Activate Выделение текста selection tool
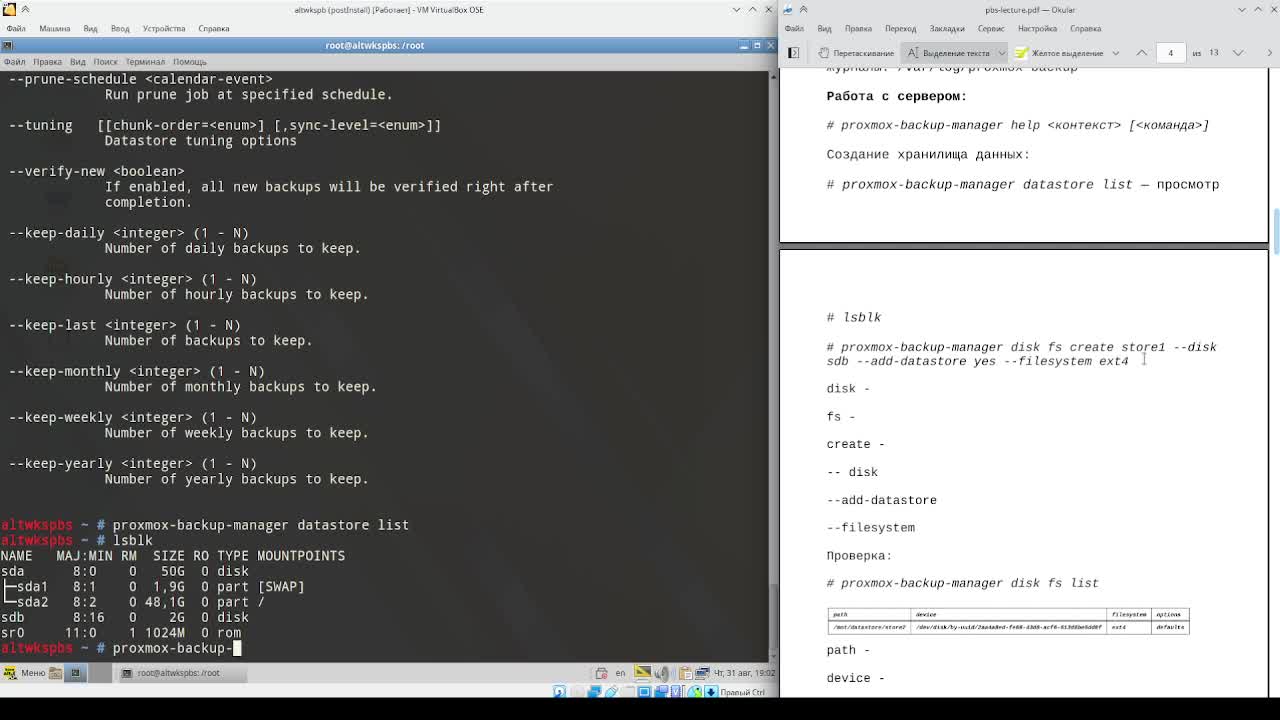1280x720 pixels. 948,52
